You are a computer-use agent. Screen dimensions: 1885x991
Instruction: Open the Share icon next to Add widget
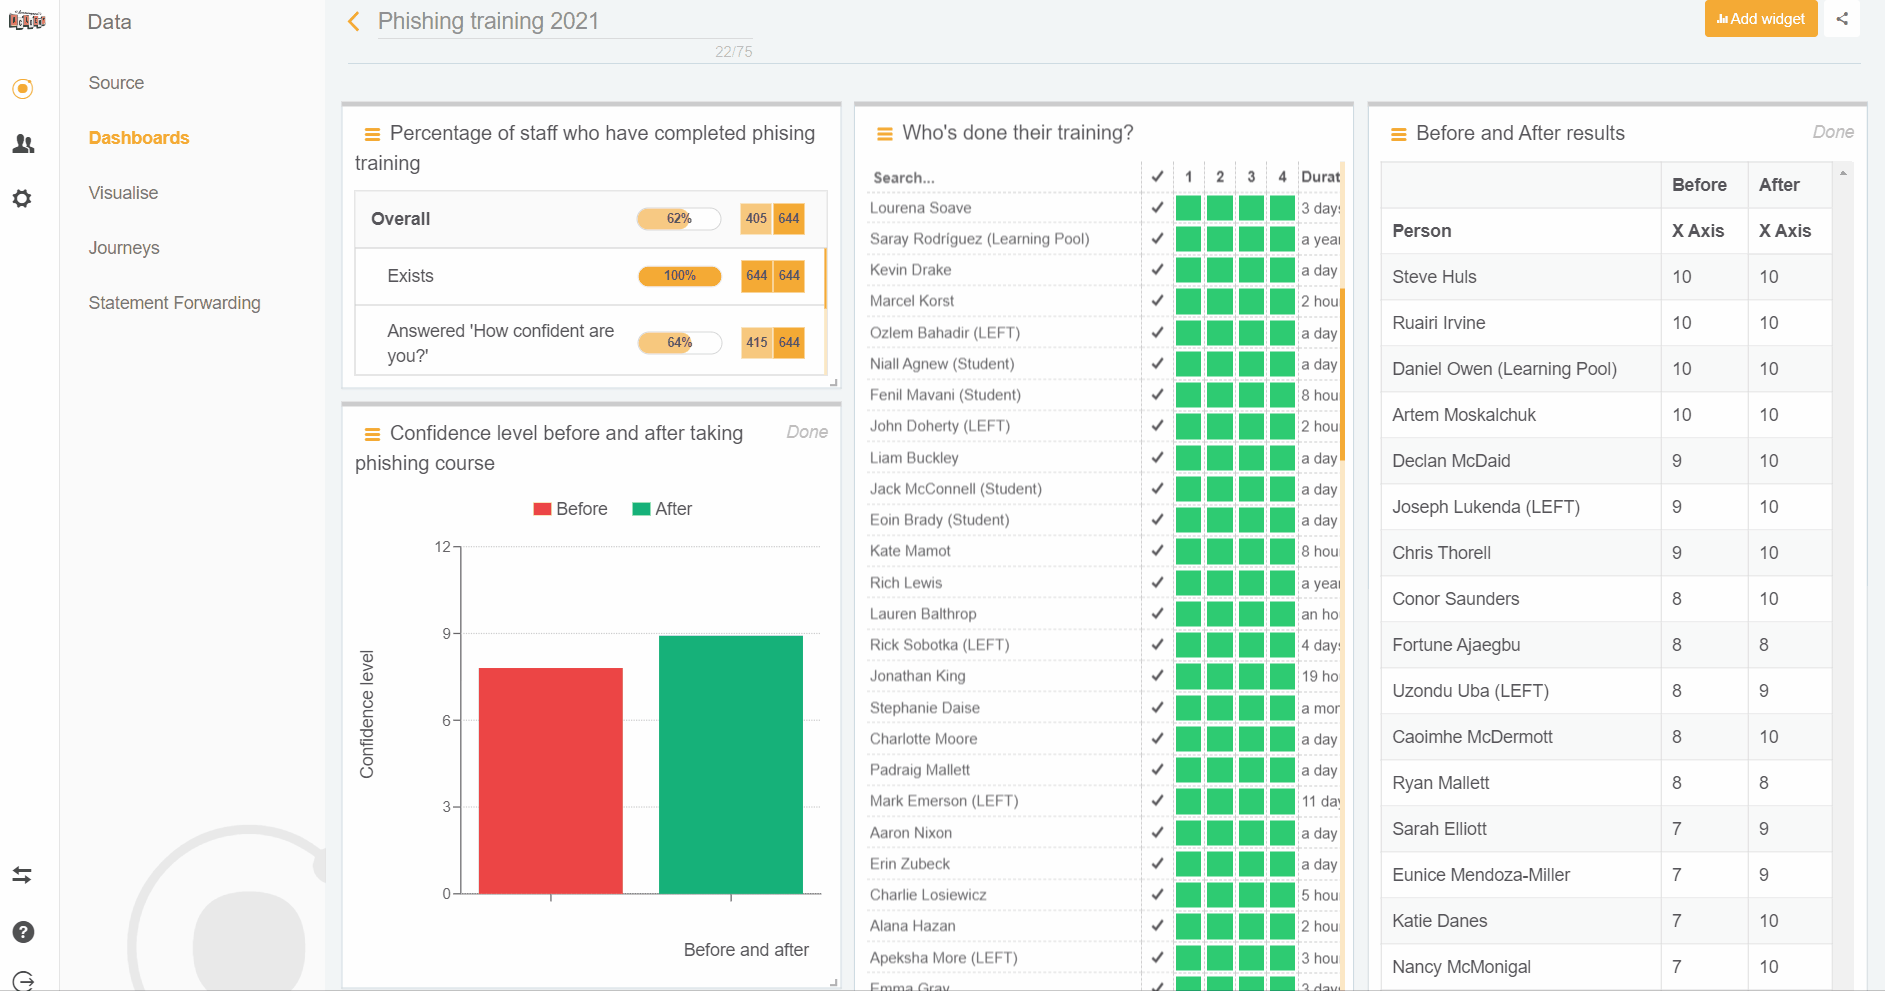click(x=1843, y=18)
